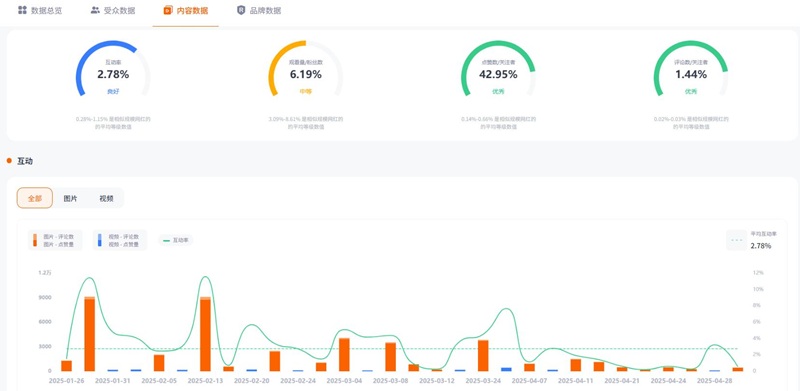Click the 2025-01-26 axis date label

pyautogui.click(x=66, y=381)
